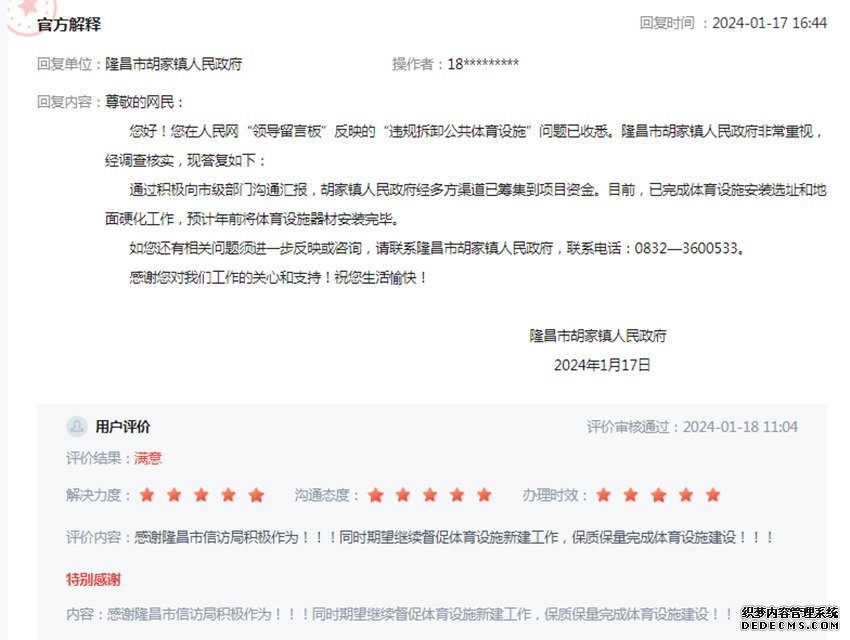The height and width of the screenshot is (640, 850).
Task: Click the greeting 尊敬的网民：
Action: pos(144,102)
